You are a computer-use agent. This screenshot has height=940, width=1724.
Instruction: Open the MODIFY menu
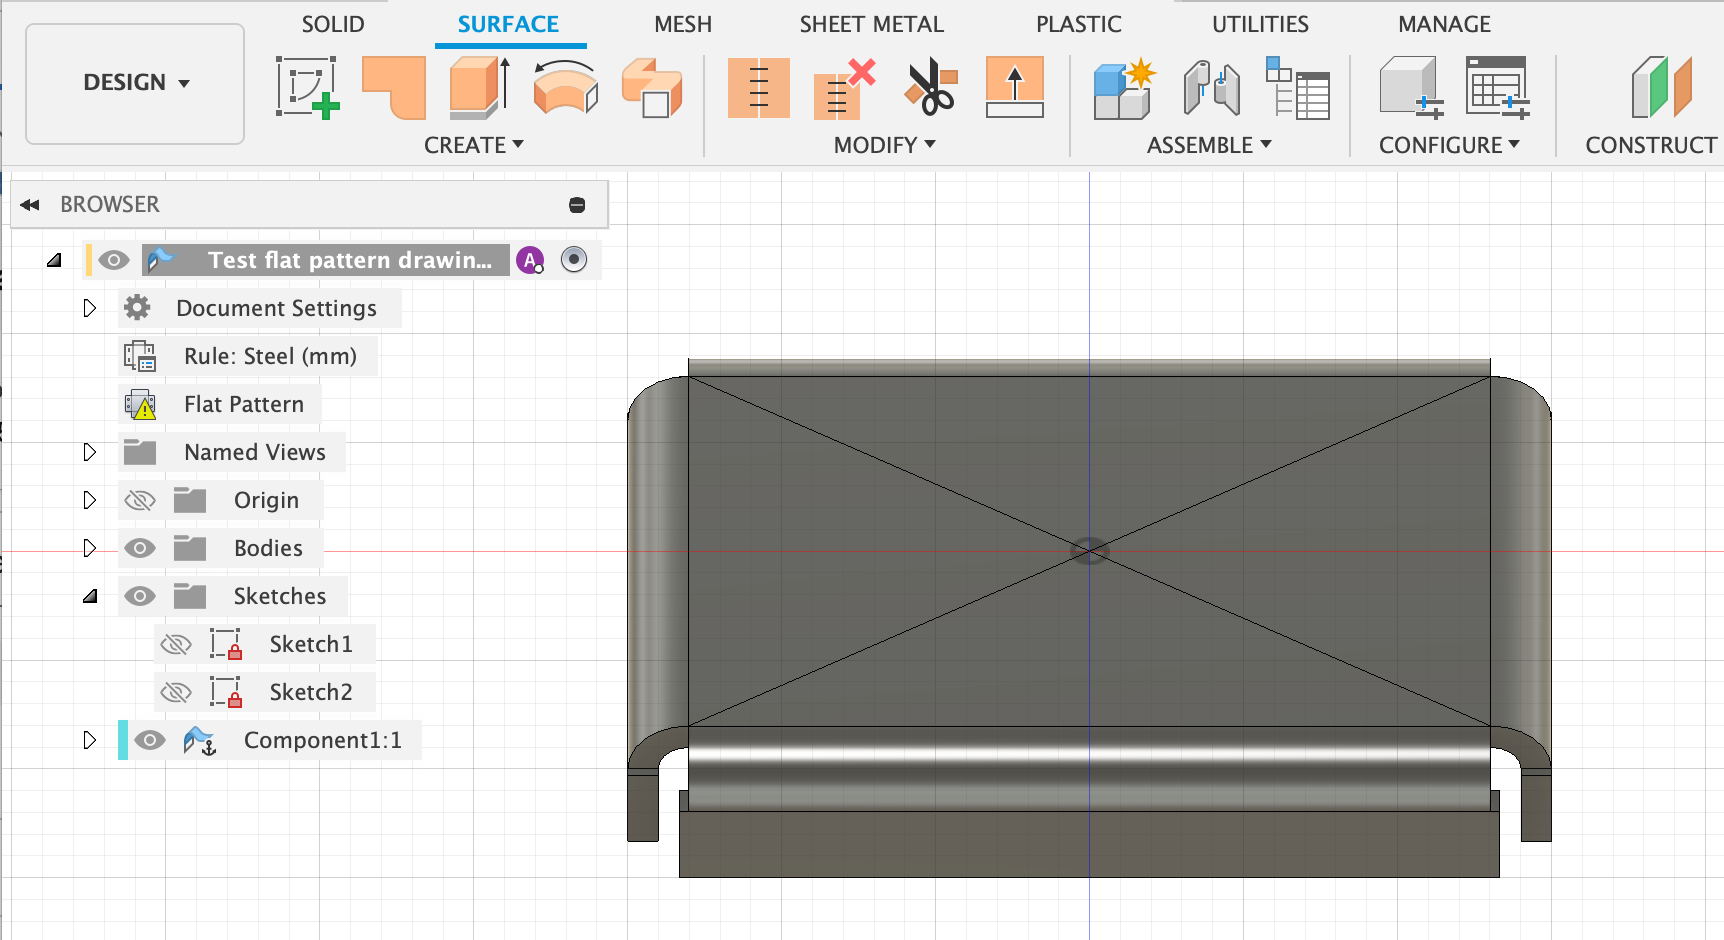(885, 145)
